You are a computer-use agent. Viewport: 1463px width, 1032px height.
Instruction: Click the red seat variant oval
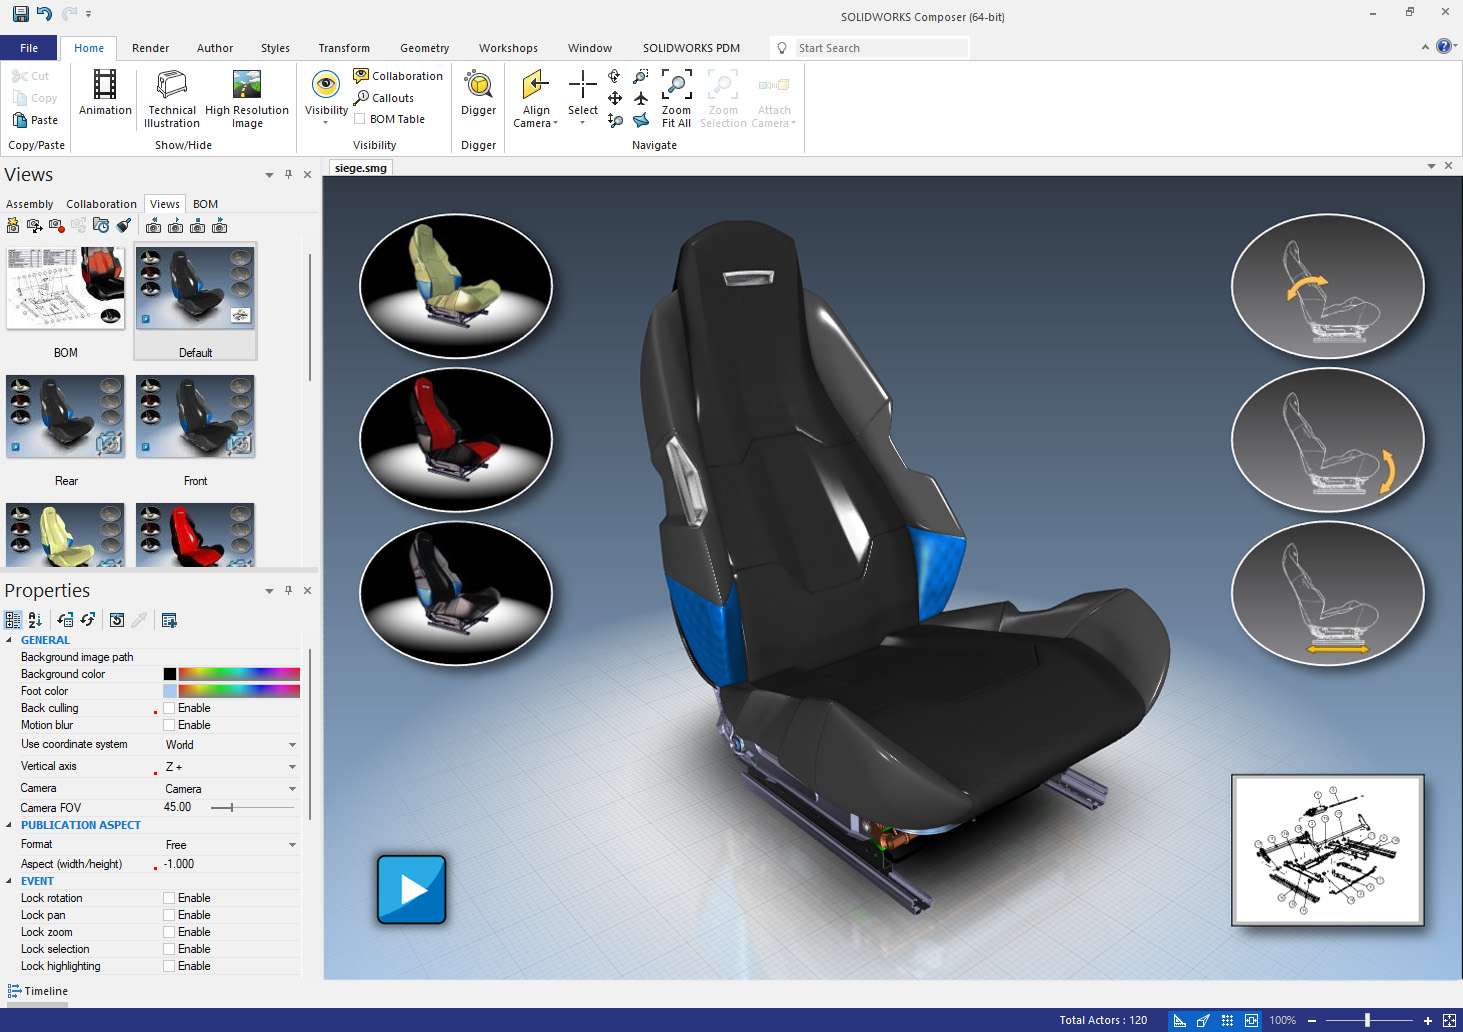pyautogui.click(x=456, y=439)
